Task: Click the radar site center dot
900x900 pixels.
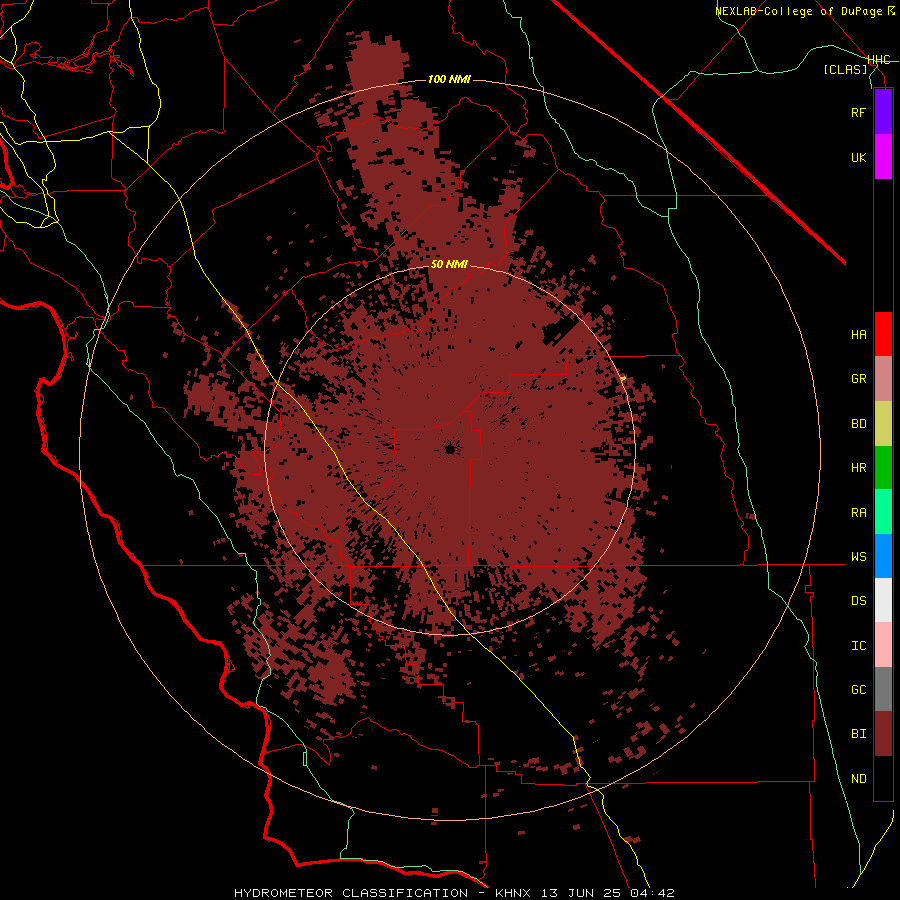Action: 450,449
